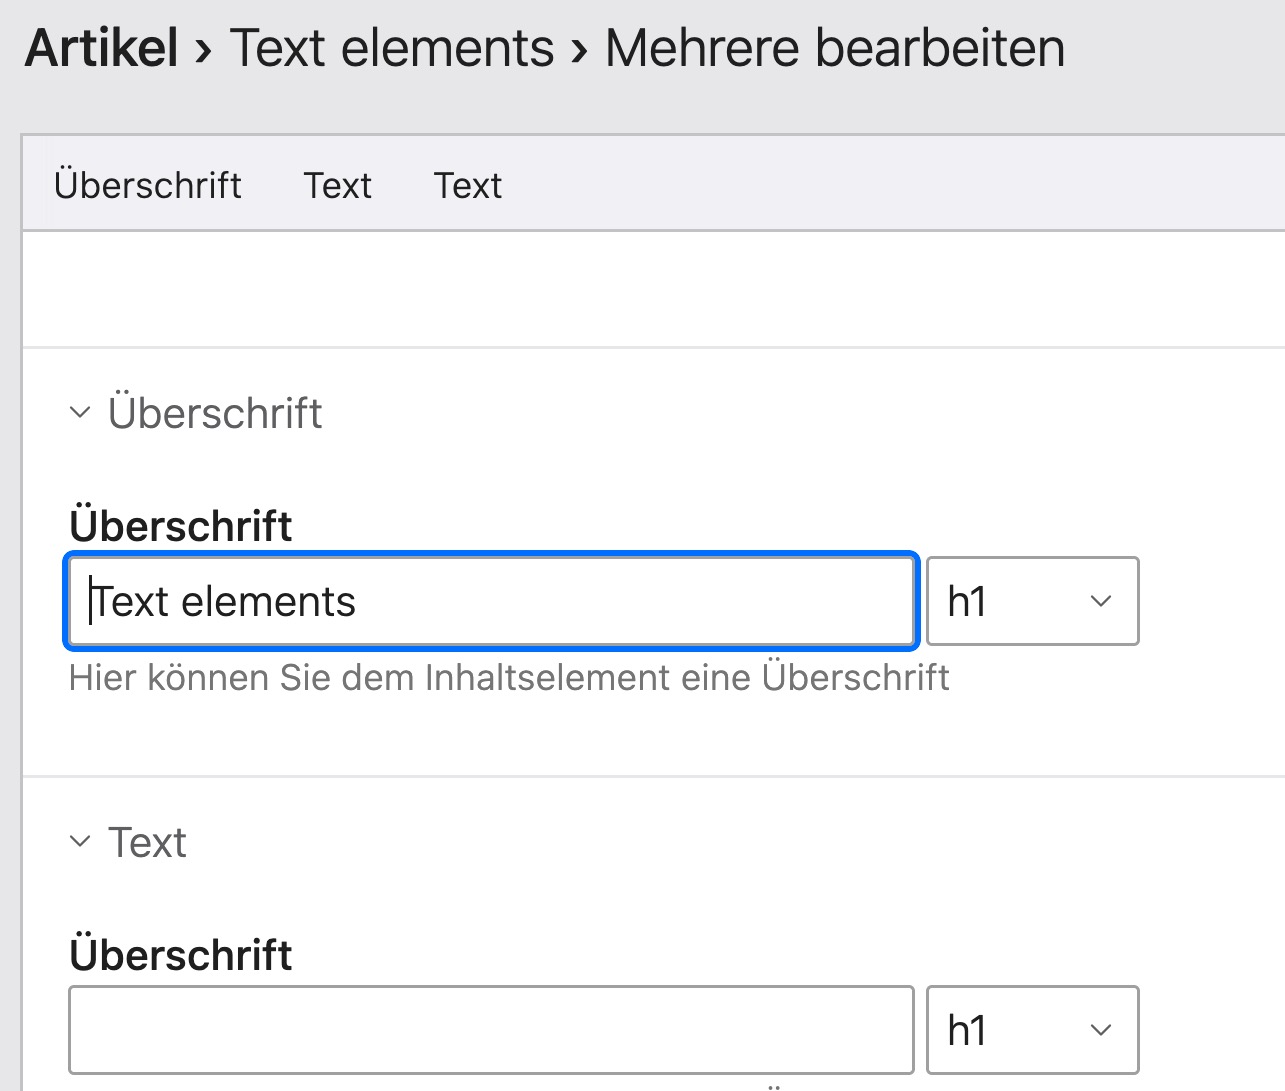This screenshot has width=1285, height=1091.
Task: Click the arrow in the second h1 select
Action: 1101,1030
